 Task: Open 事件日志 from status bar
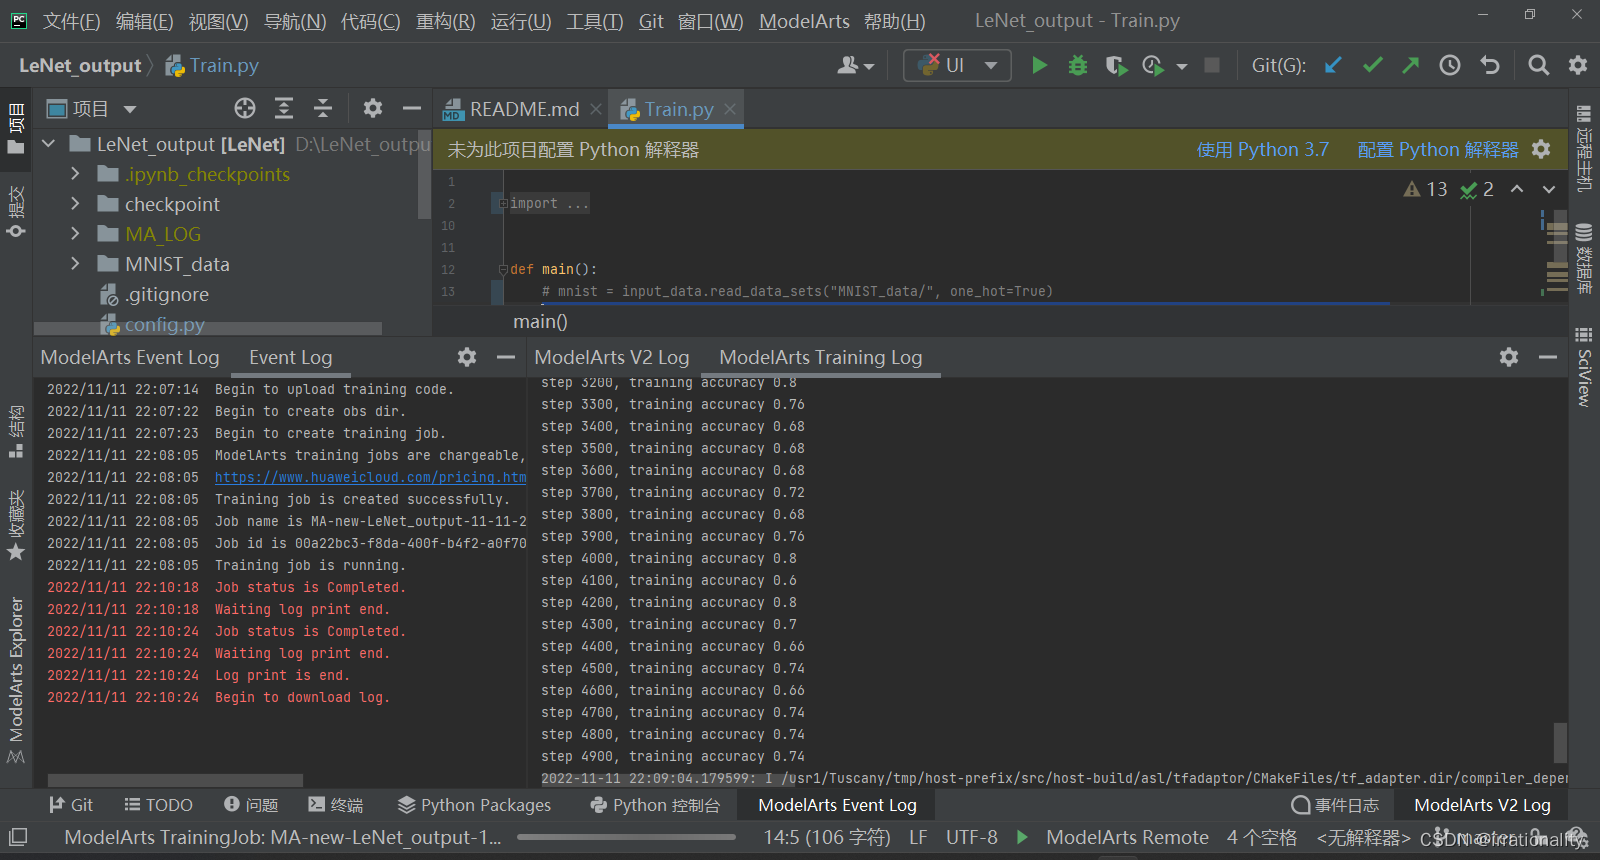pos(1335,805)
